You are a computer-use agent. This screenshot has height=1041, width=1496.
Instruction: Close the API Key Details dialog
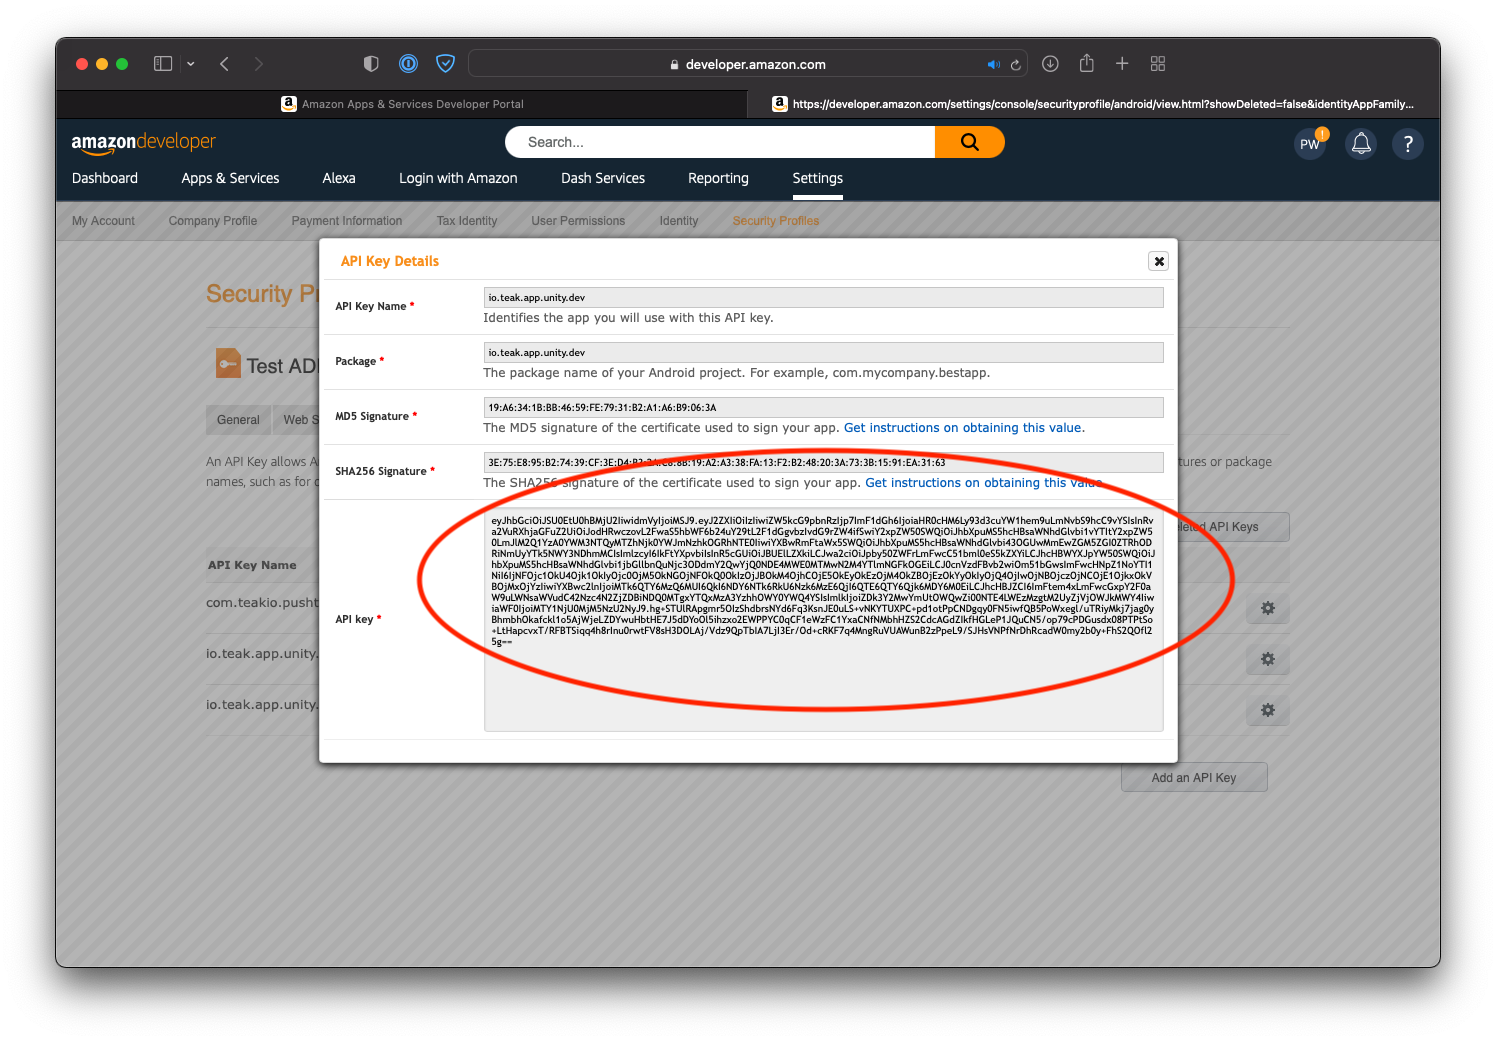[1159, 261]
